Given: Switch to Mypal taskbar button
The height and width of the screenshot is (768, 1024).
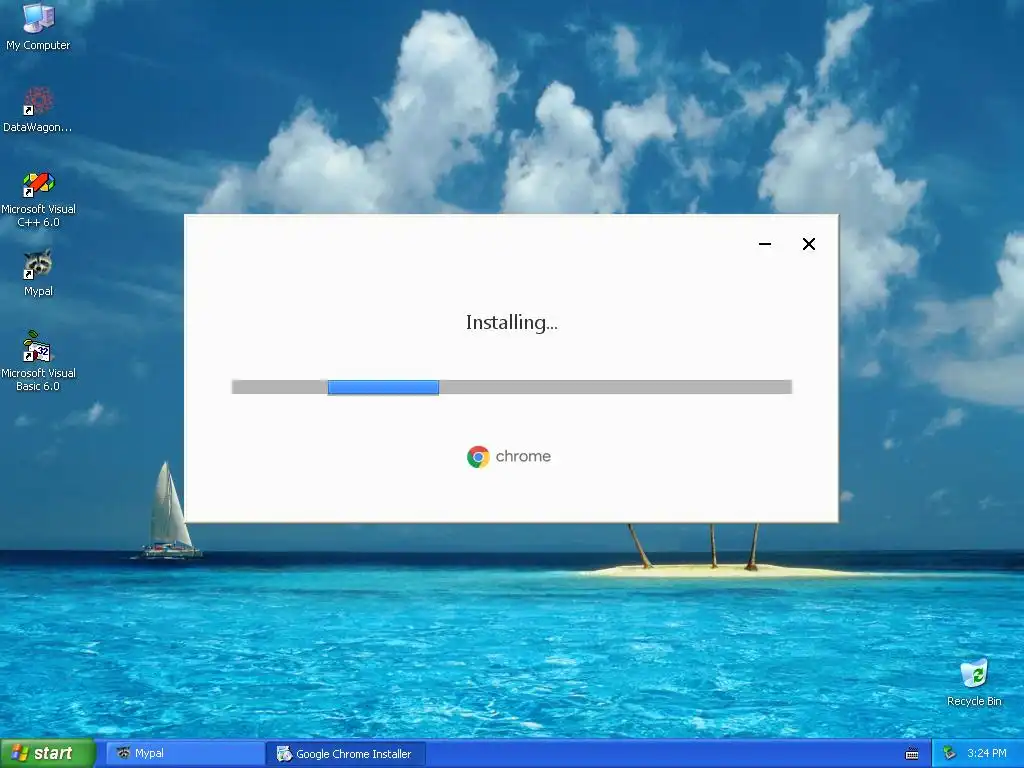Looking at the screenshot, I should tap(185, 753).
